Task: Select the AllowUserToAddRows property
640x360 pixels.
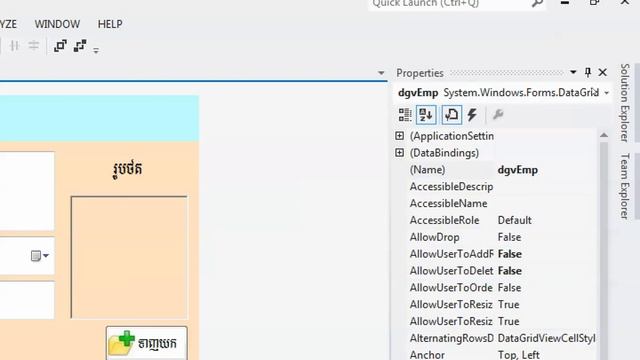Action: pos(451,254)
